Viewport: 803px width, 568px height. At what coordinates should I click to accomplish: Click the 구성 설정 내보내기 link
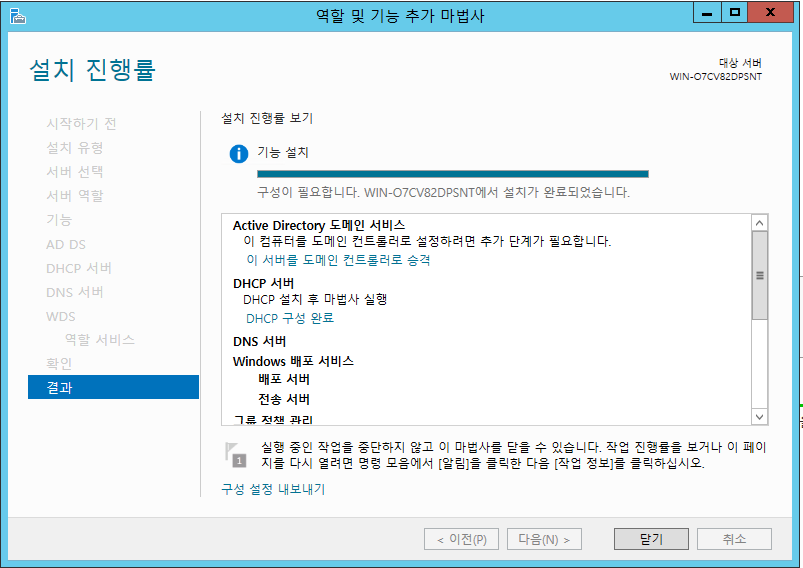273,489
